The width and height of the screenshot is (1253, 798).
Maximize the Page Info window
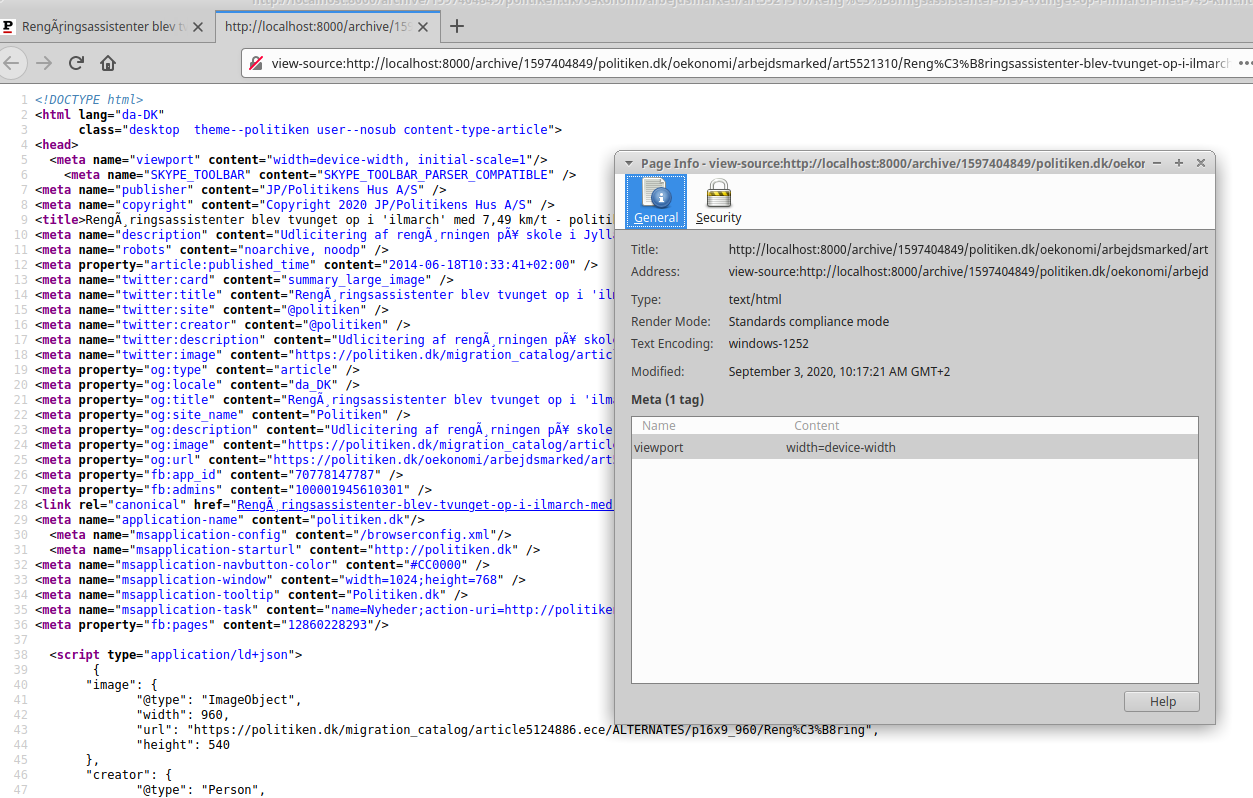pyautogui.click(x=1179, y=163)
